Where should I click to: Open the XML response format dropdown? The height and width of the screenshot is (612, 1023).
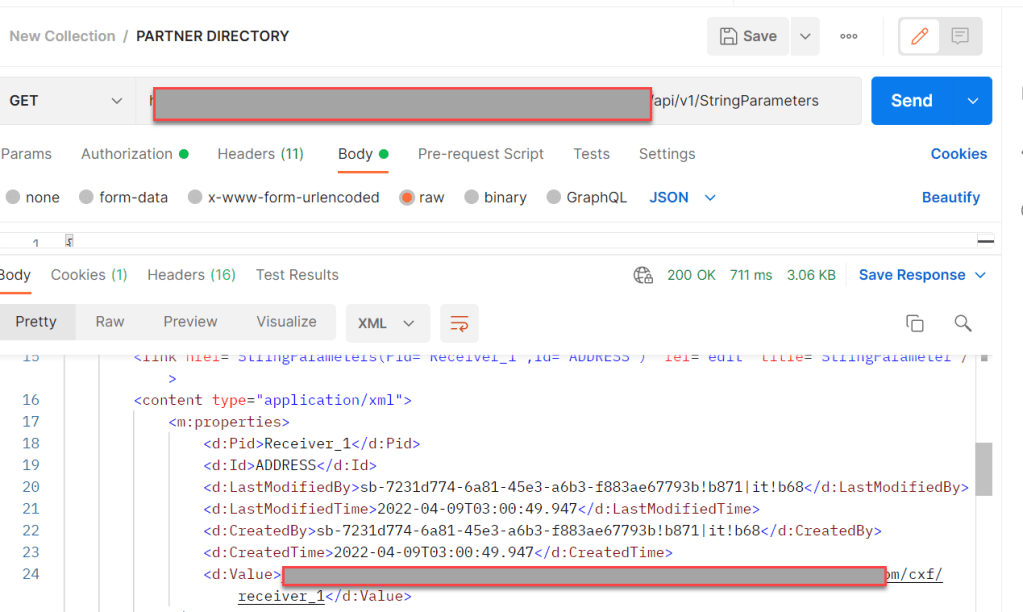[387, 323]
